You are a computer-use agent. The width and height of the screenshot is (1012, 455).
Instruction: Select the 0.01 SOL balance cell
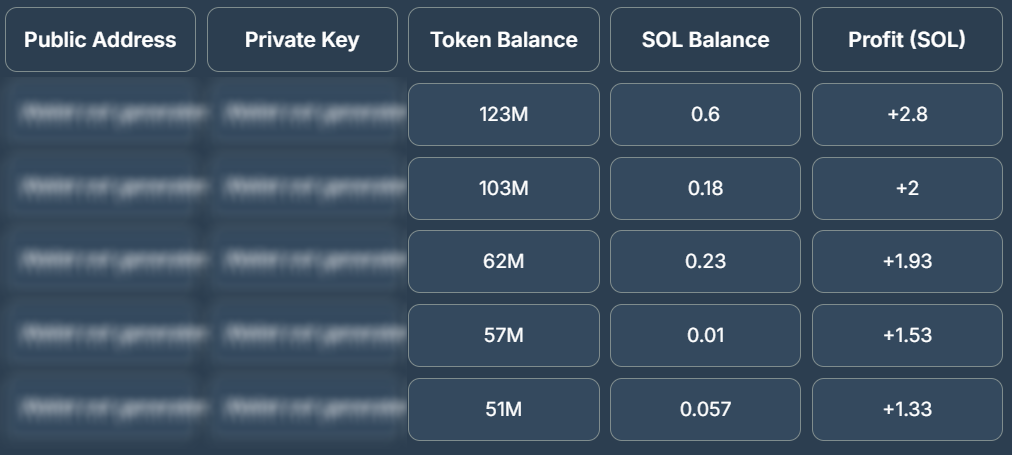tap(705, 335)
